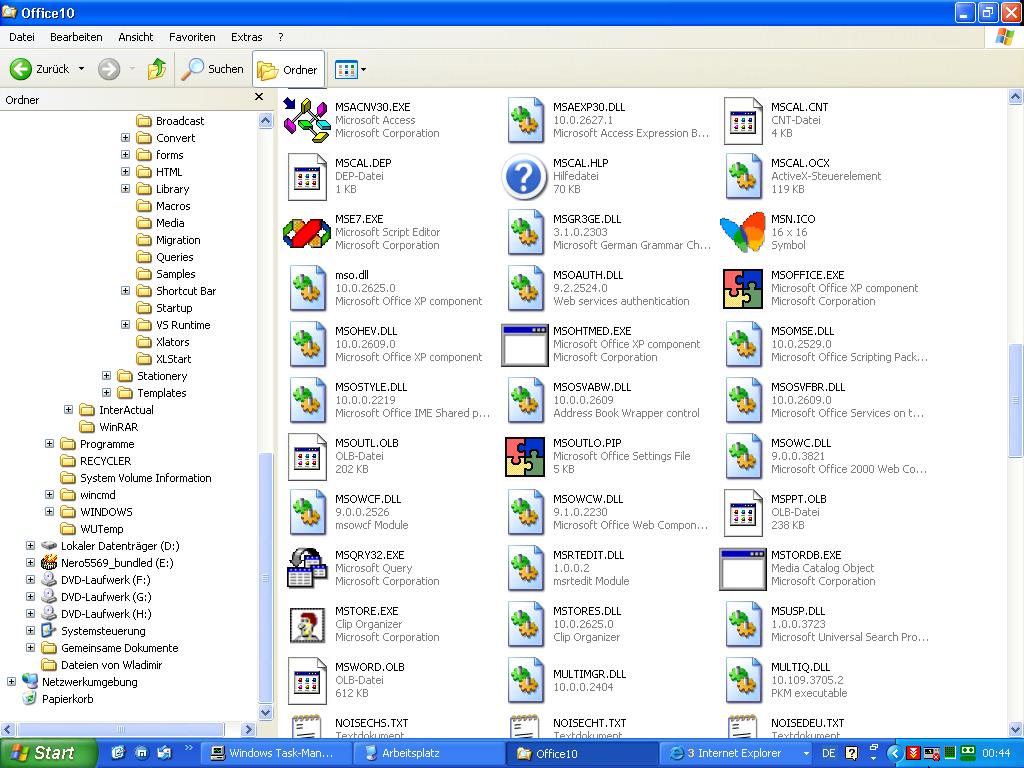Select the MSQRY32.EXE Microsoft Query icon

306,568
